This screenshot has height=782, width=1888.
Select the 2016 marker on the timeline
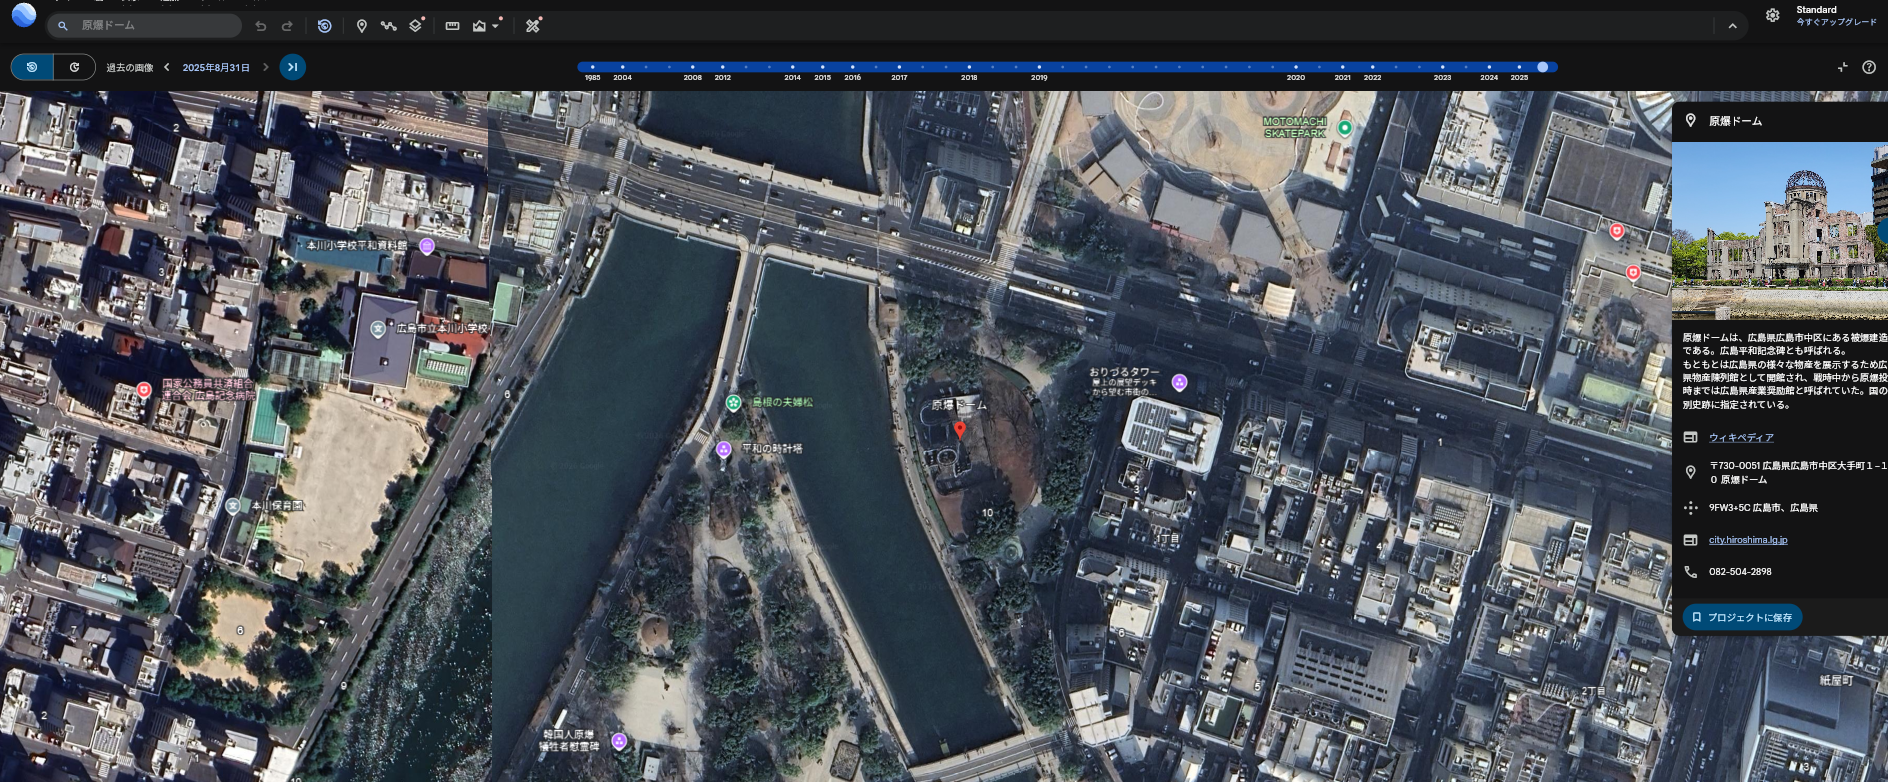[x=852, y=67]
